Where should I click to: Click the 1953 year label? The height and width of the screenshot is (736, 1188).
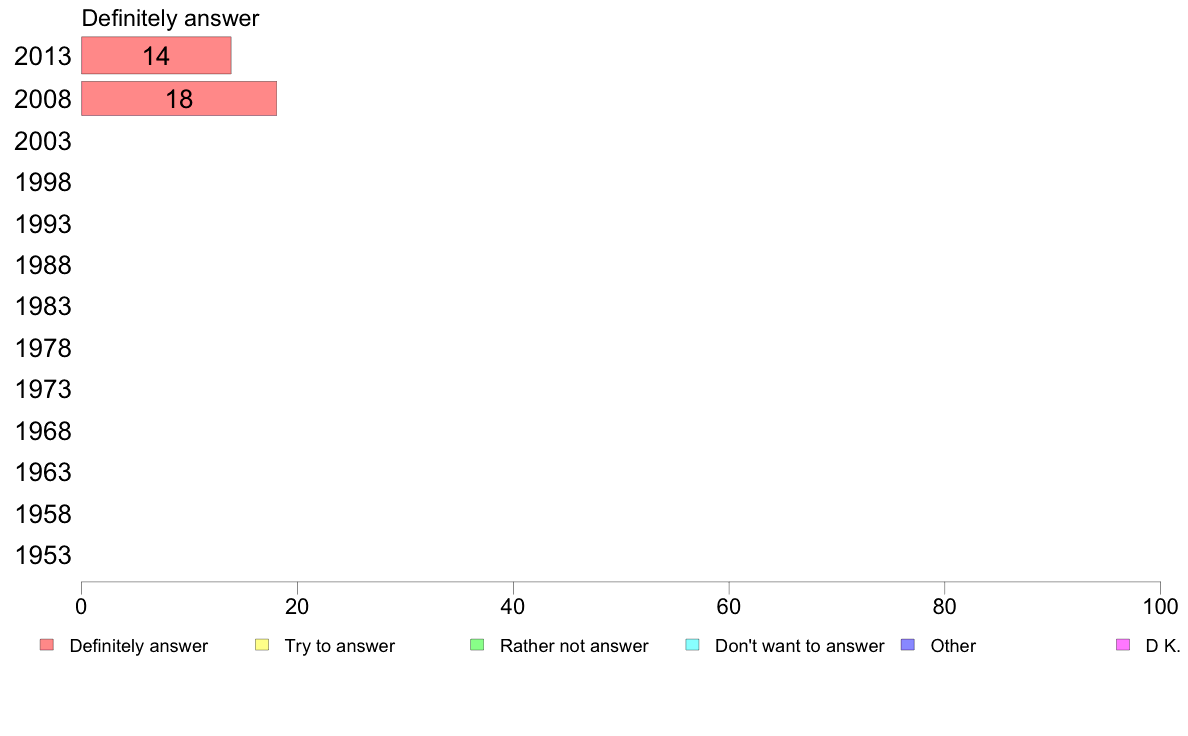pyautogui.click(x=43, y=556)
